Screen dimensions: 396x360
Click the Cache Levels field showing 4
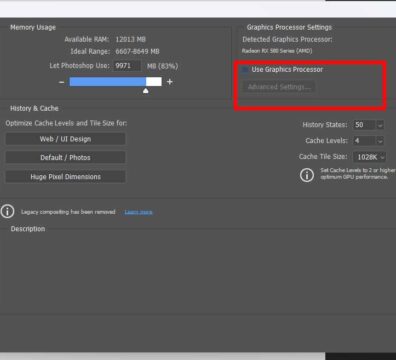pos(364,141)
